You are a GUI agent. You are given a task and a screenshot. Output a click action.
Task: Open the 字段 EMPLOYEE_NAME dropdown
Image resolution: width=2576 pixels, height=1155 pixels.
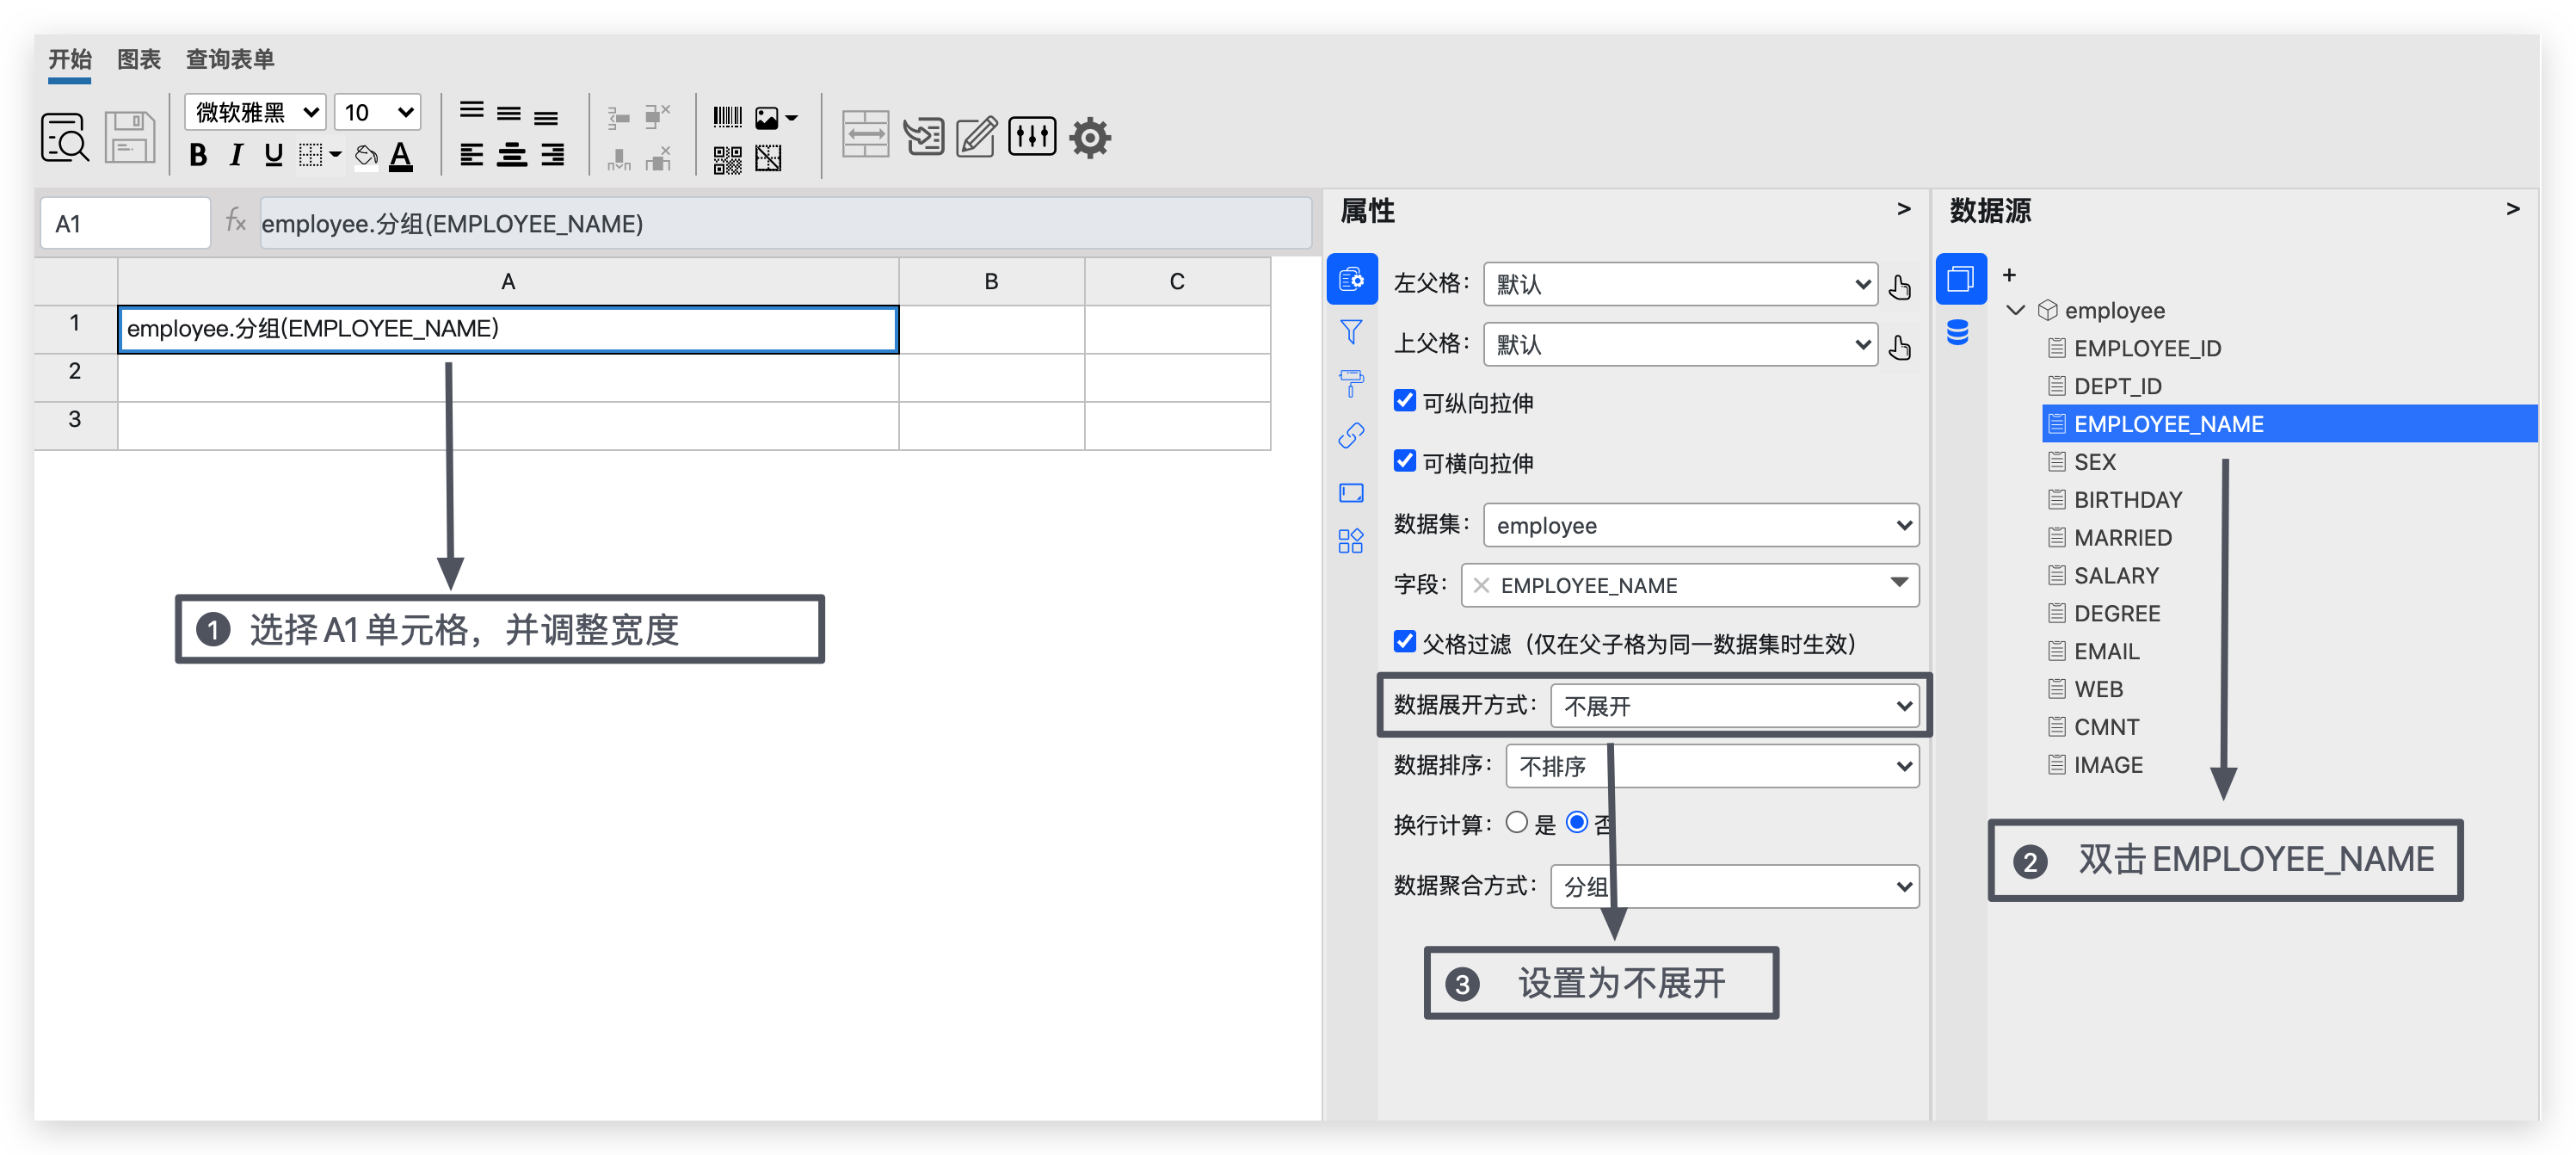(x=1899, y=584)
